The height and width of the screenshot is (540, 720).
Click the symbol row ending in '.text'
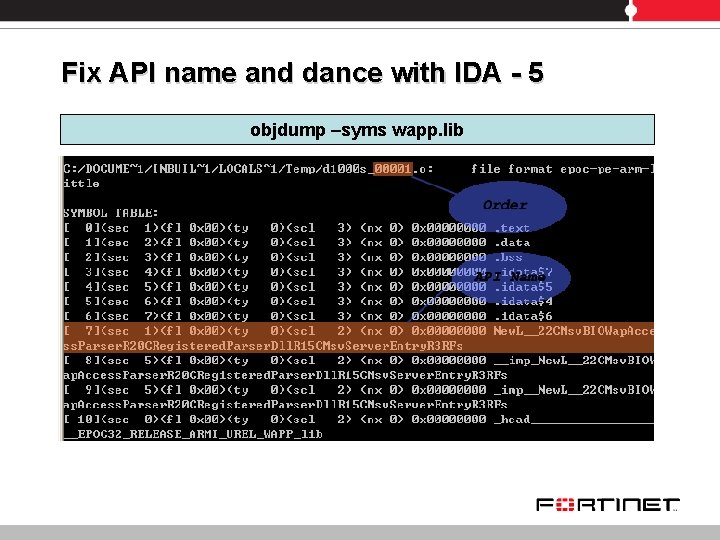297,228
